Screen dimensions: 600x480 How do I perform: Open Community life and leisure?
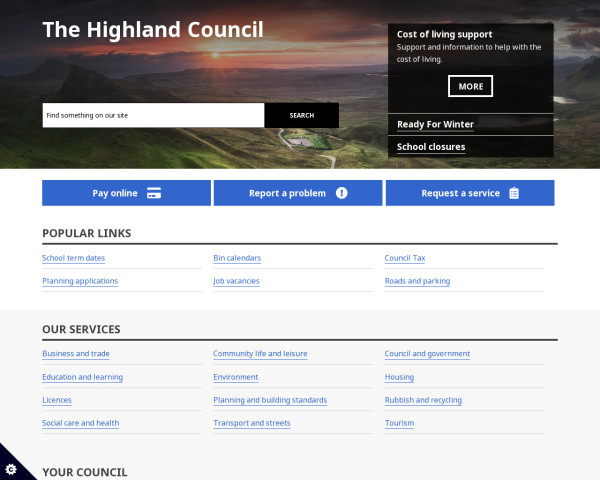click(x=260, y=354)
